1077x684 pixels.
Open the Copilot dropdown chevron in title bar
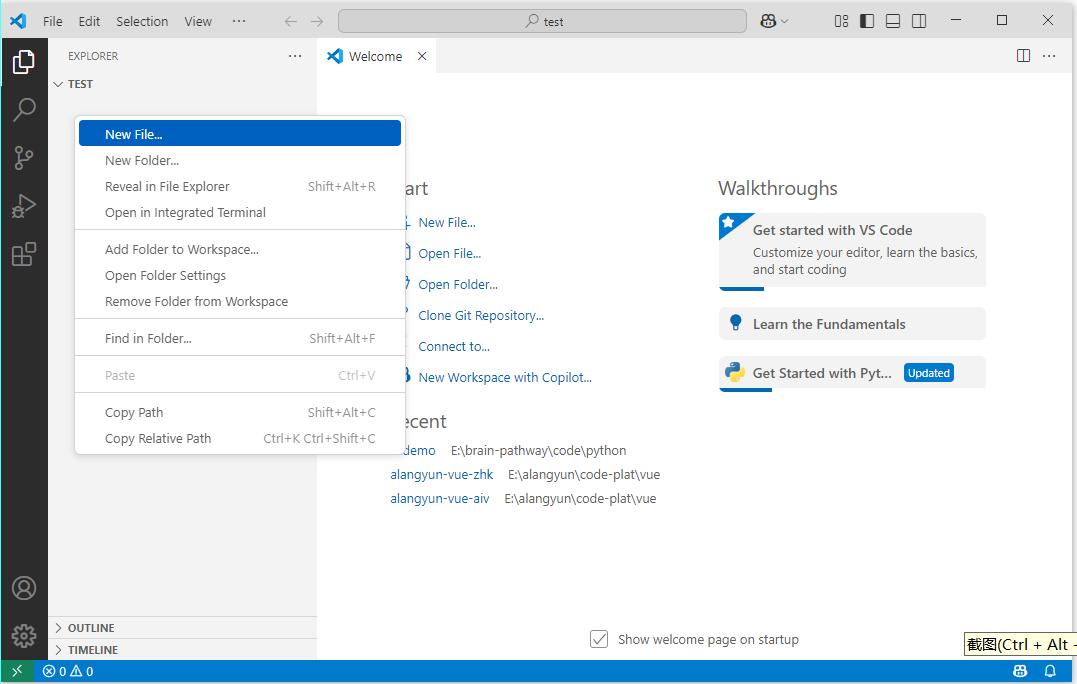(784, 21)
